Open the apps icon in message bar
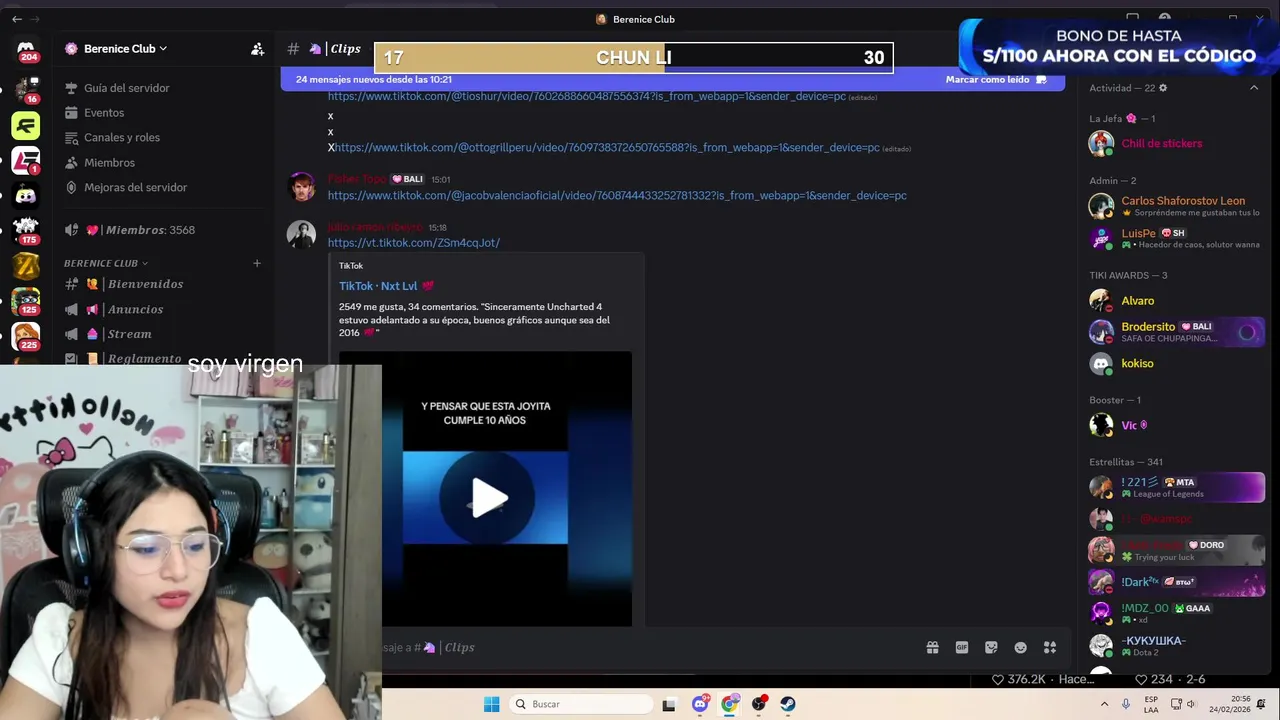1280x720 pixels. point(1050,648)
